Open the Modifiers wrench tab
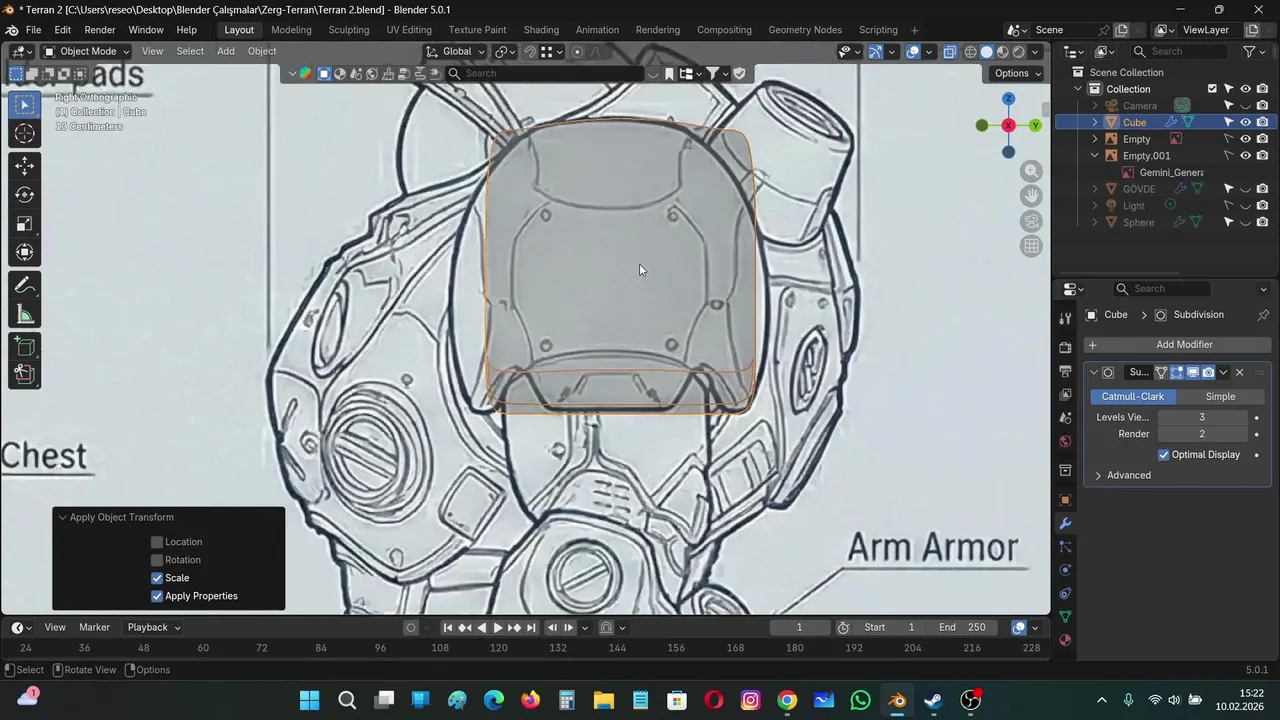Image resolution: width=1280 pixels, height=720 pixels. click(x=1065, y=524)
